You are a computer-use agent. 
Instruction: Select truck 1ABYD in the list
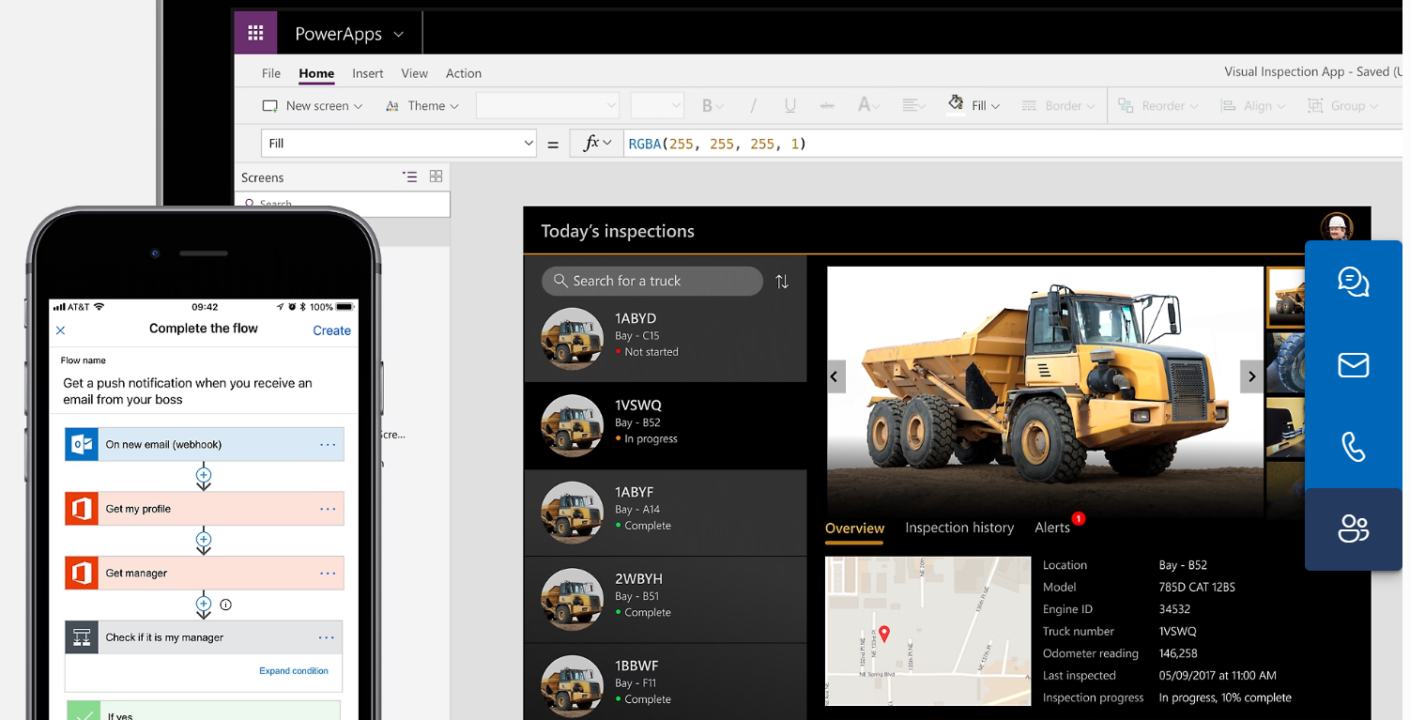(x=665, y=340)
